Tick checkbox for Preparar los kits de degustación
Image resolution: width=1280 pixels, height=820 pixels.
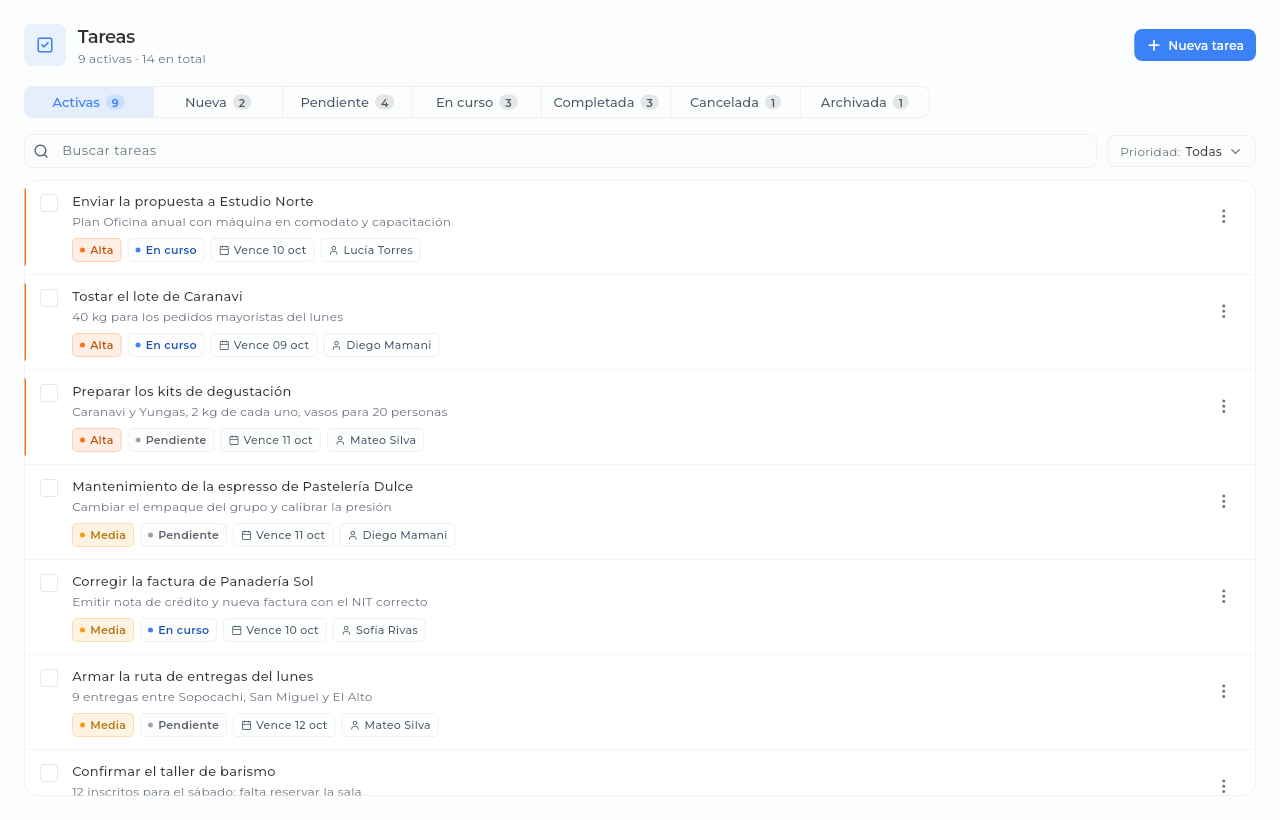pyautogui.click(x=49, y=393)
